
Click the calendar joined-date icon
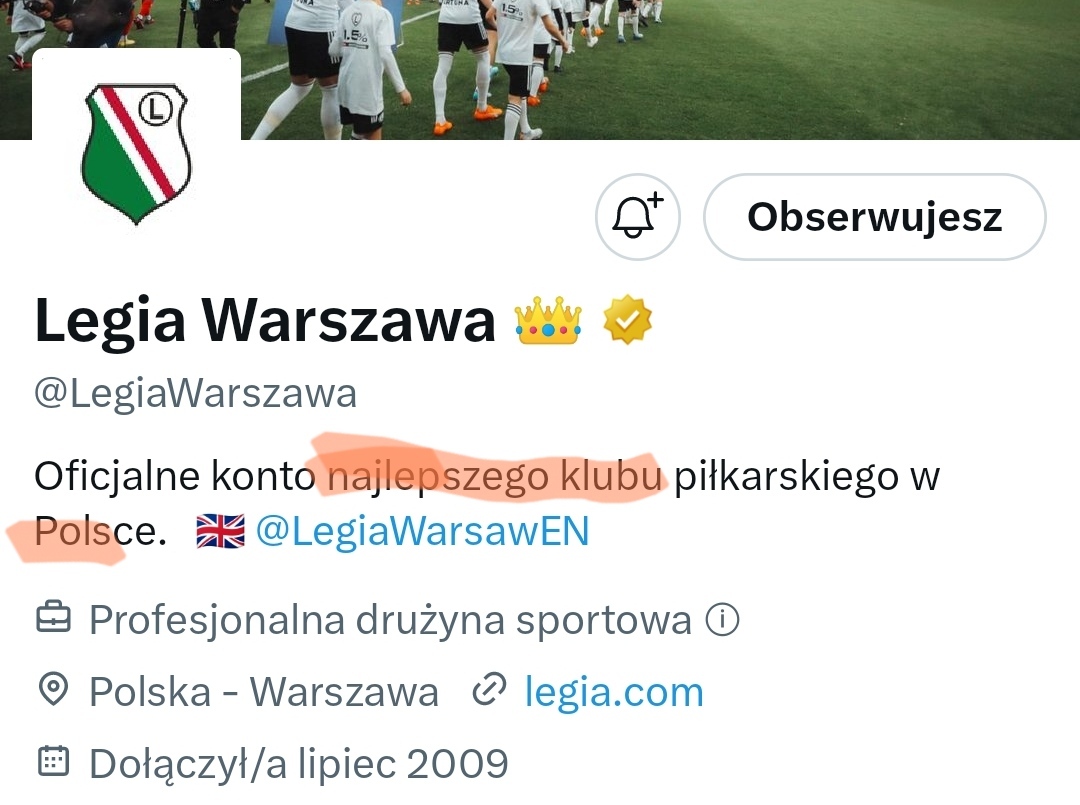[x=53, y=761]
